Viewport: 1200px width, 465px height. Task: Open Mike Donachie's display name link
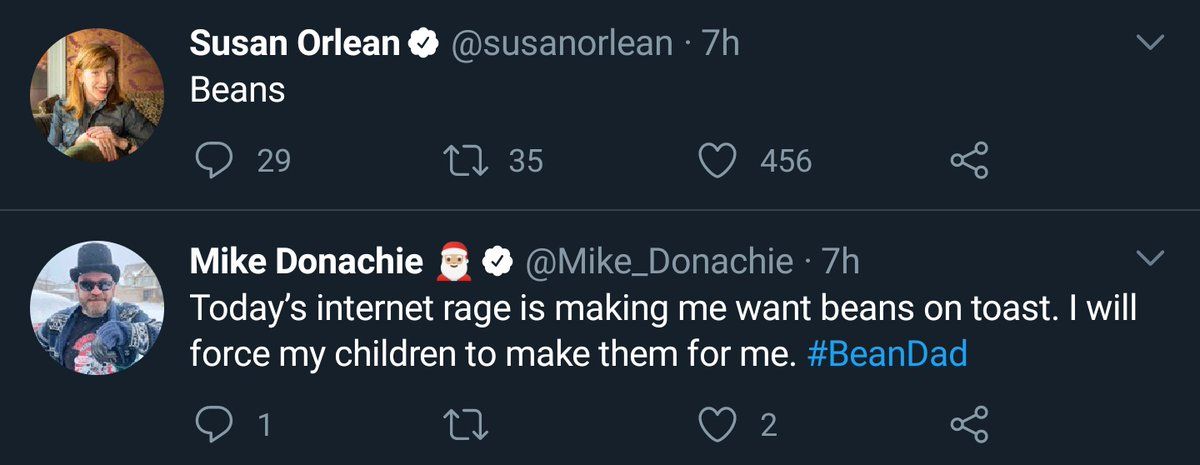coord(305,262)
